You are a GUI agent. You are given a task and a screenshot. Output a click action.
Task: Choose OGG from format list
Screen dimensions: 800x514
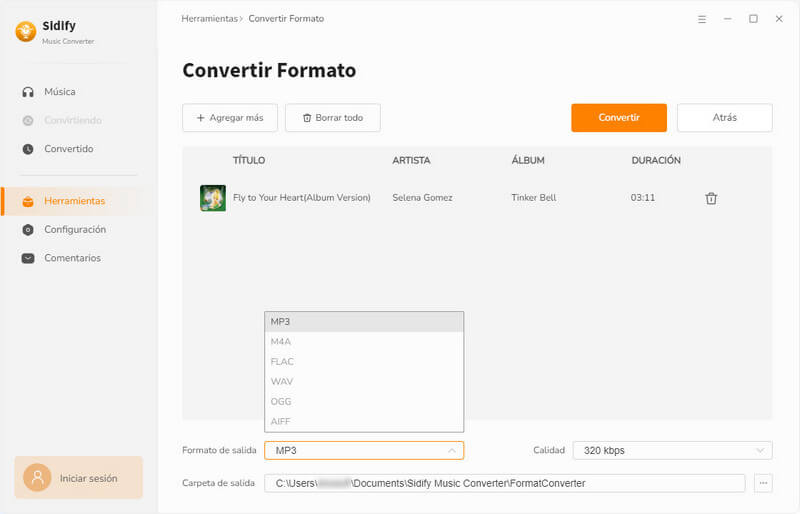(x=364, y=402)
